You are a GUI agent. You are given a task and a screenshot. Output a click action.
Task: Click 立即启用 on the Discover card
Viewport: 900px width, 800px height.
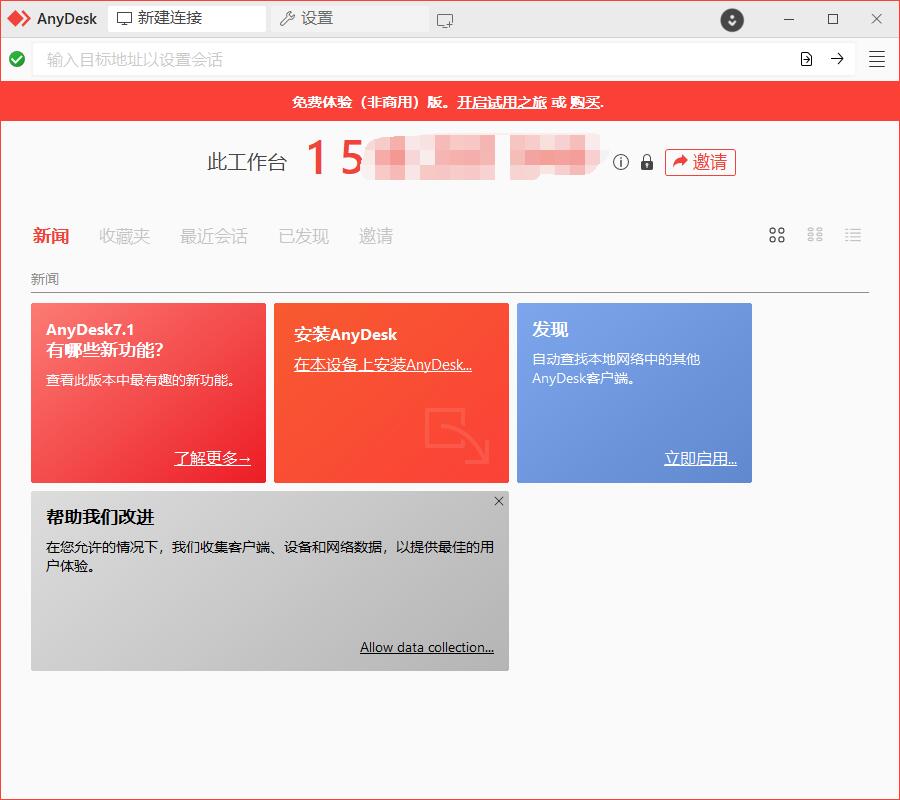tap(700, 459)
